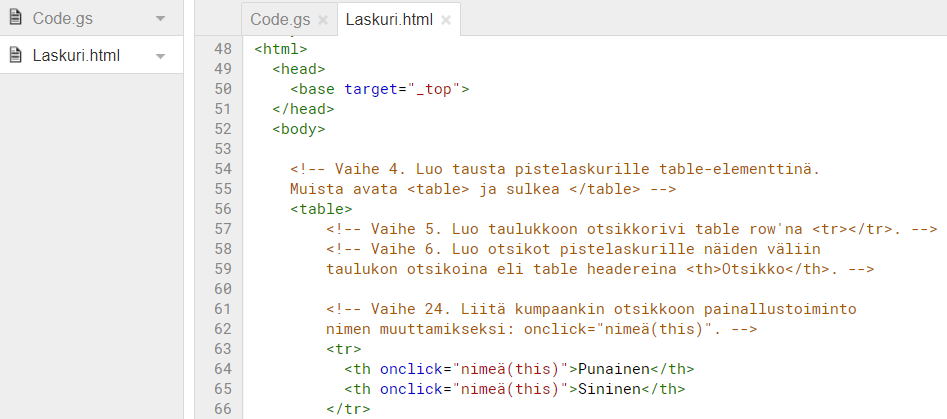Click line number 48 in the gutter

click(x=223, y=49)
